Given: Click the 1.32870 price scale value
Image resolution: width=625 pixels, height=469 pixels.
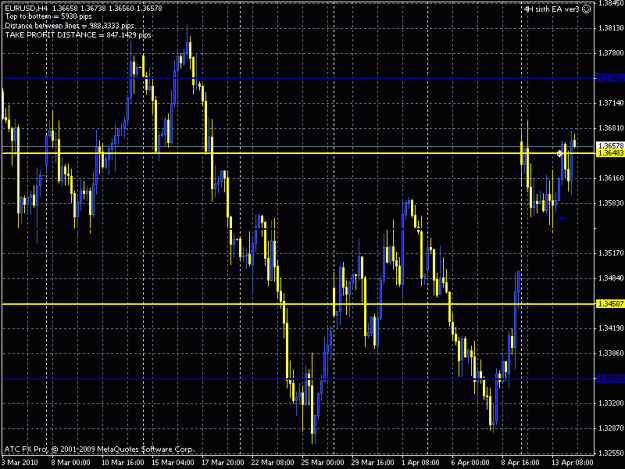Looking at the screenshot, I should [x=610, y=428].
